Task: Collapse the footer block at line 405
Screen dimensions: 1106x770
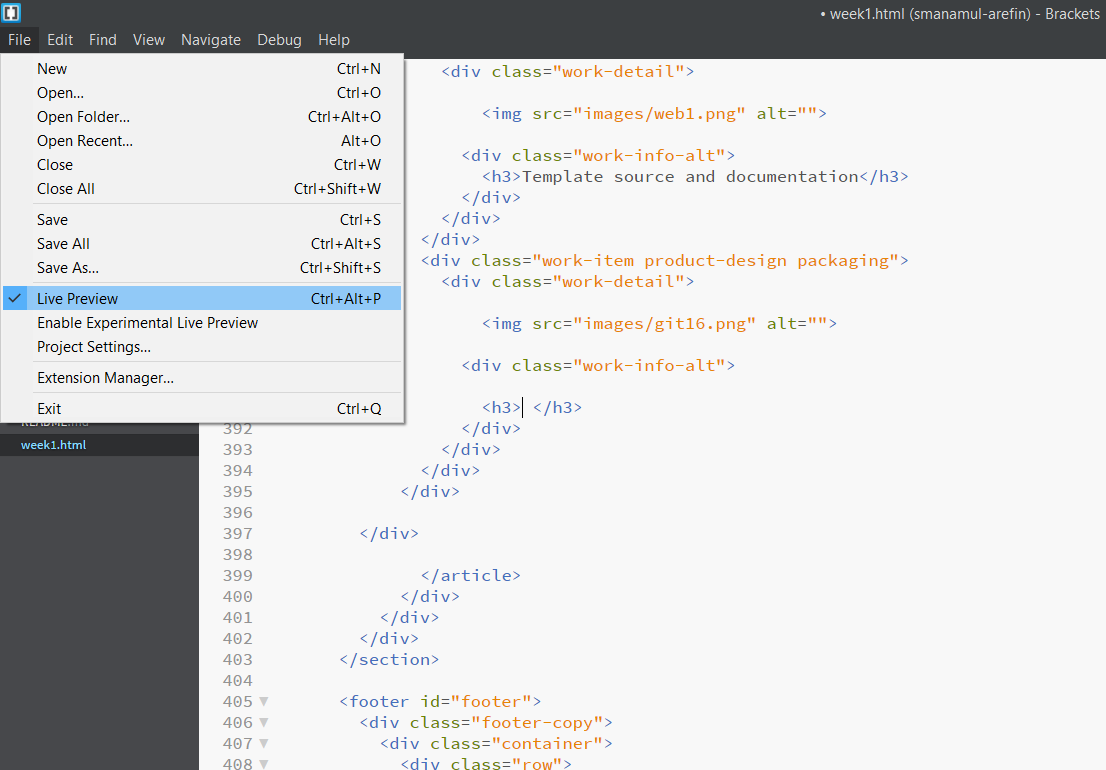Action: [264, 702]
